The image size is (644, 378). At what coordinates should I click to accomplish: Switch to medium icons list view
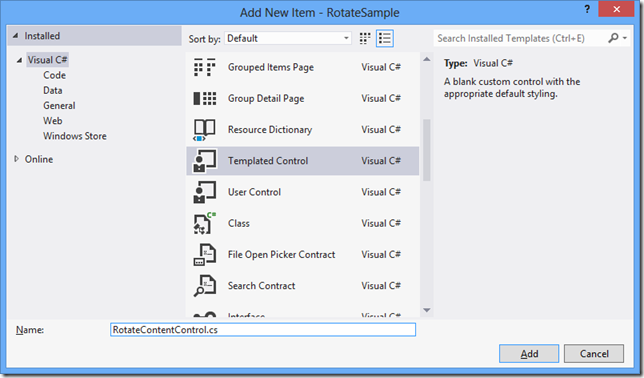[385, 39]
